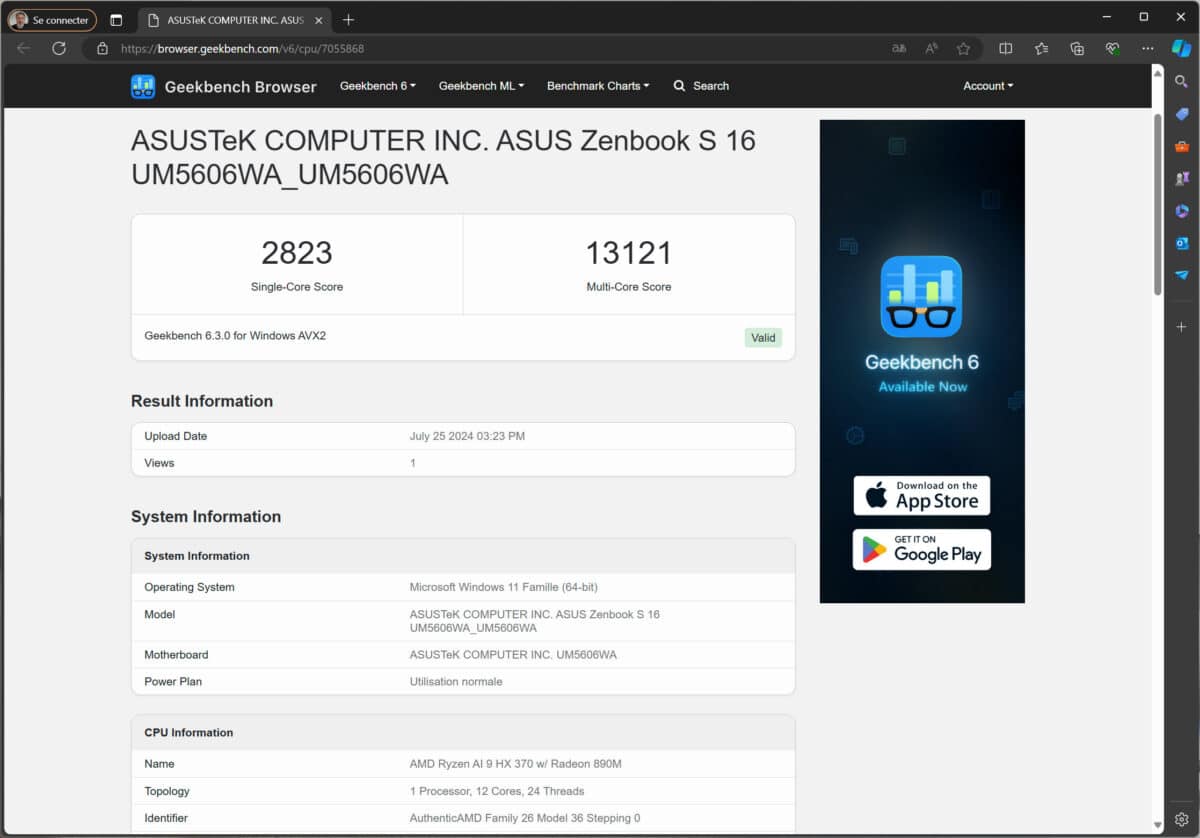Click the page vertical scrollbar thumb

click(1158, 204)
